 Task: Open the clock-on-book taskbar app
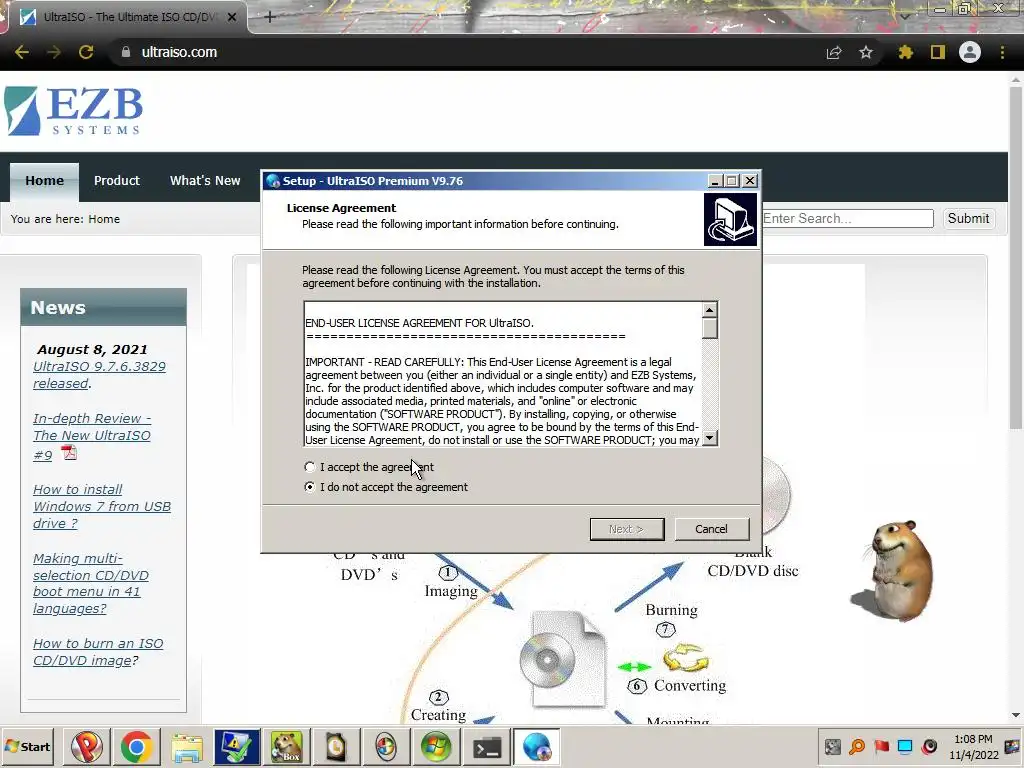(336, 747)
